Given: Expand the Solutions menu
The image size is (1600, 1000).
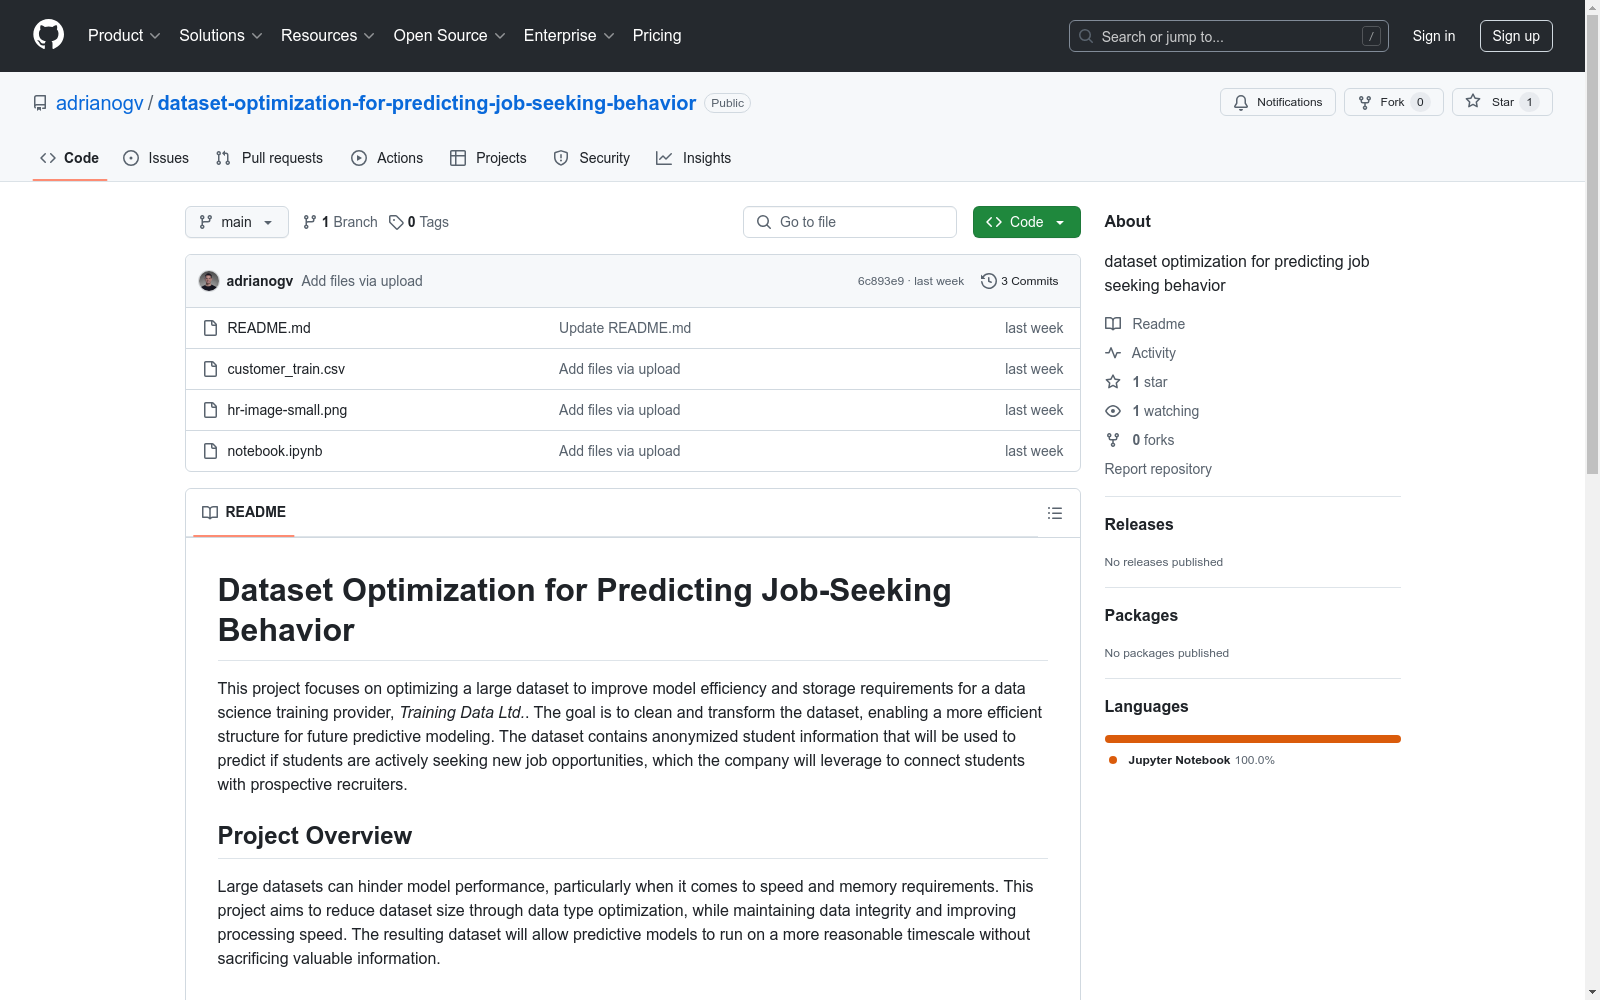Looking at the screenshot, I should tap(221, 36).
